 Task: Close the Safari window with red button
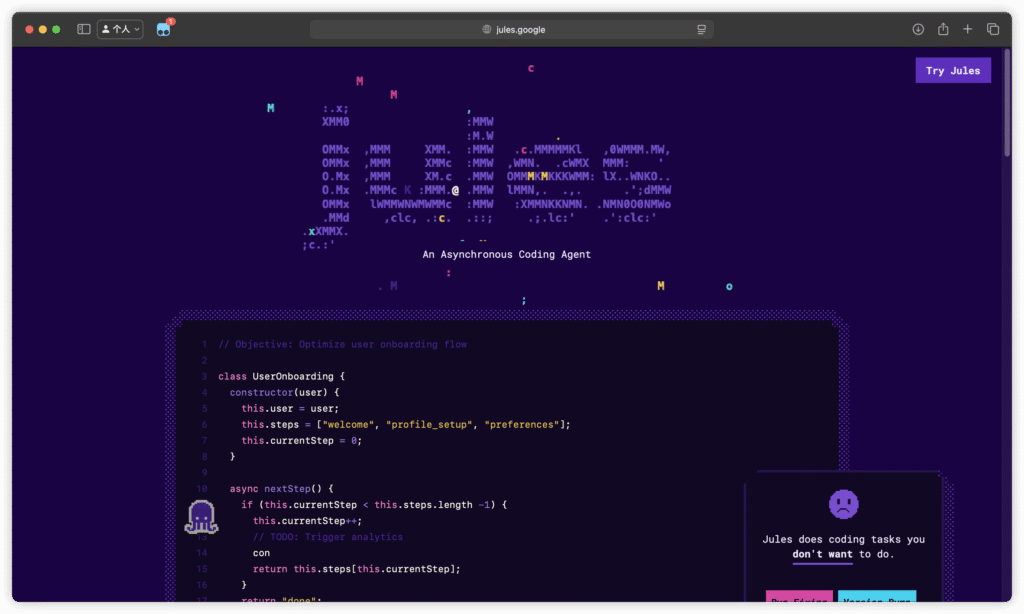[29, 29]
